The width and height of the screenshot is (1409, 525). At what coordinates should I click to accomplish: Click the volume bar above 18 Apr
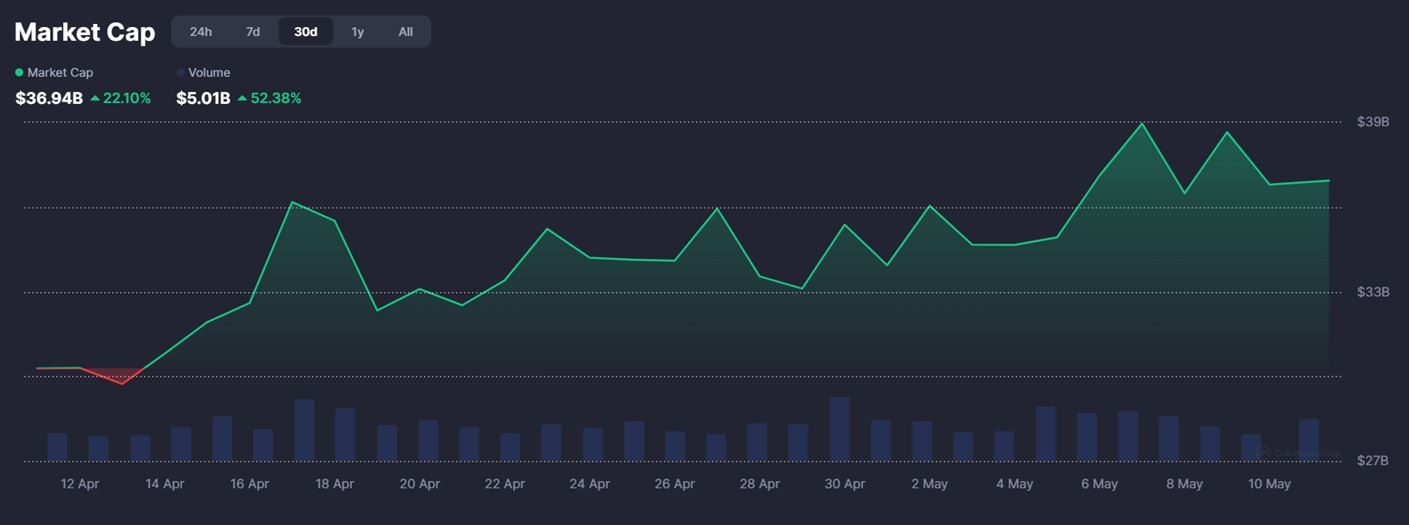pyautogui.click(x=345, y=434)
